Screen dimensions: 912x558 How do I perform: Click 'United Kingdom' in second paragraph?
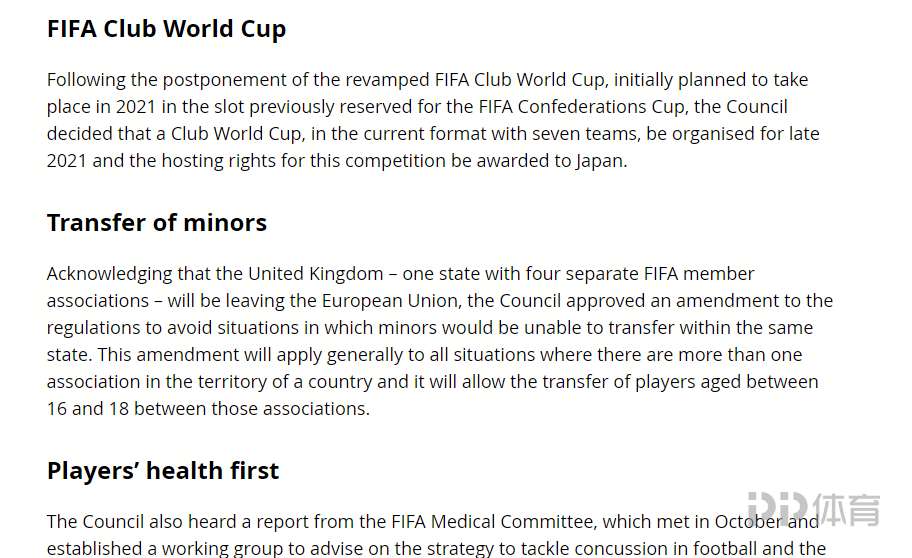click(x=316, y=274)
